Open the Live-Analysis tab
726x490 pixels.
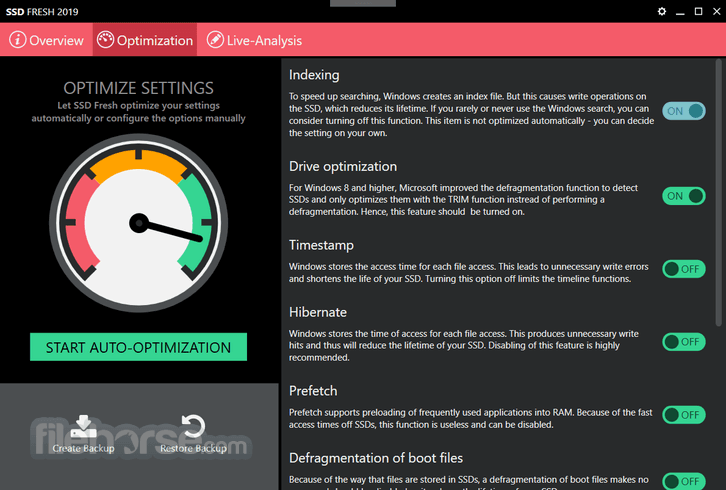coord(254,40)
